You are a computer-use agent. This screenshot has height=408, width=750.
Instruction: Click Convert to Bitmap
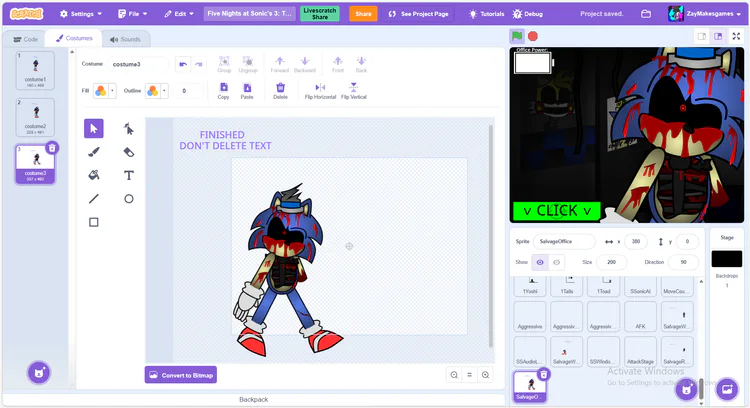[181, 375]
